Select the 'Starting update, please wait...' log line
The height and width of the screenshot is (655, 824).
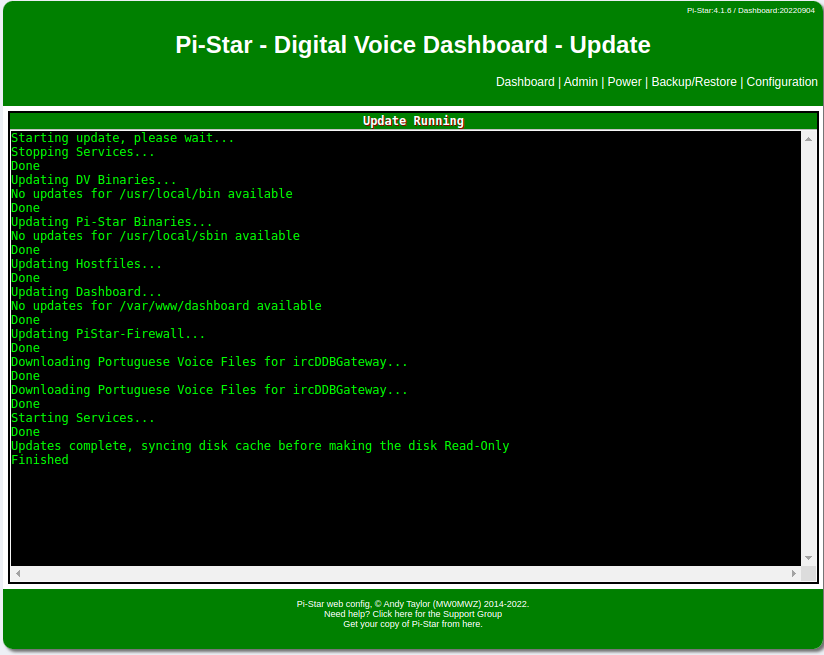pyautogui.click(x=122, y=138)
